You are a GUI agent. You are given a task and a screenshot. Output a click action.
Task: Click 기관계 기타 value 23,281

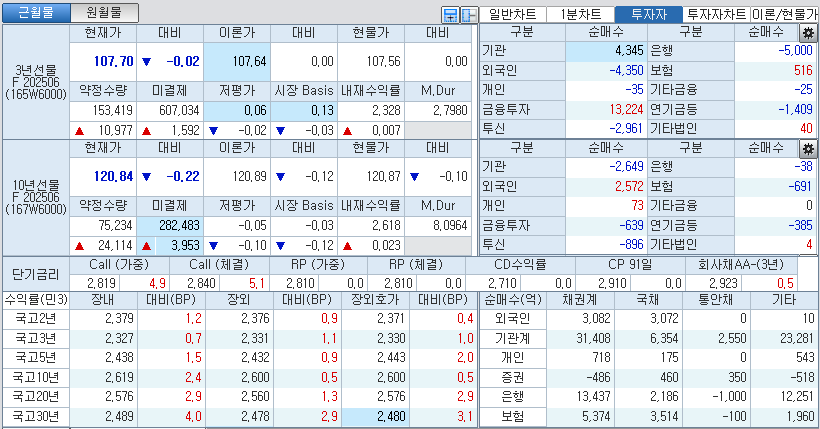[784, 338]
